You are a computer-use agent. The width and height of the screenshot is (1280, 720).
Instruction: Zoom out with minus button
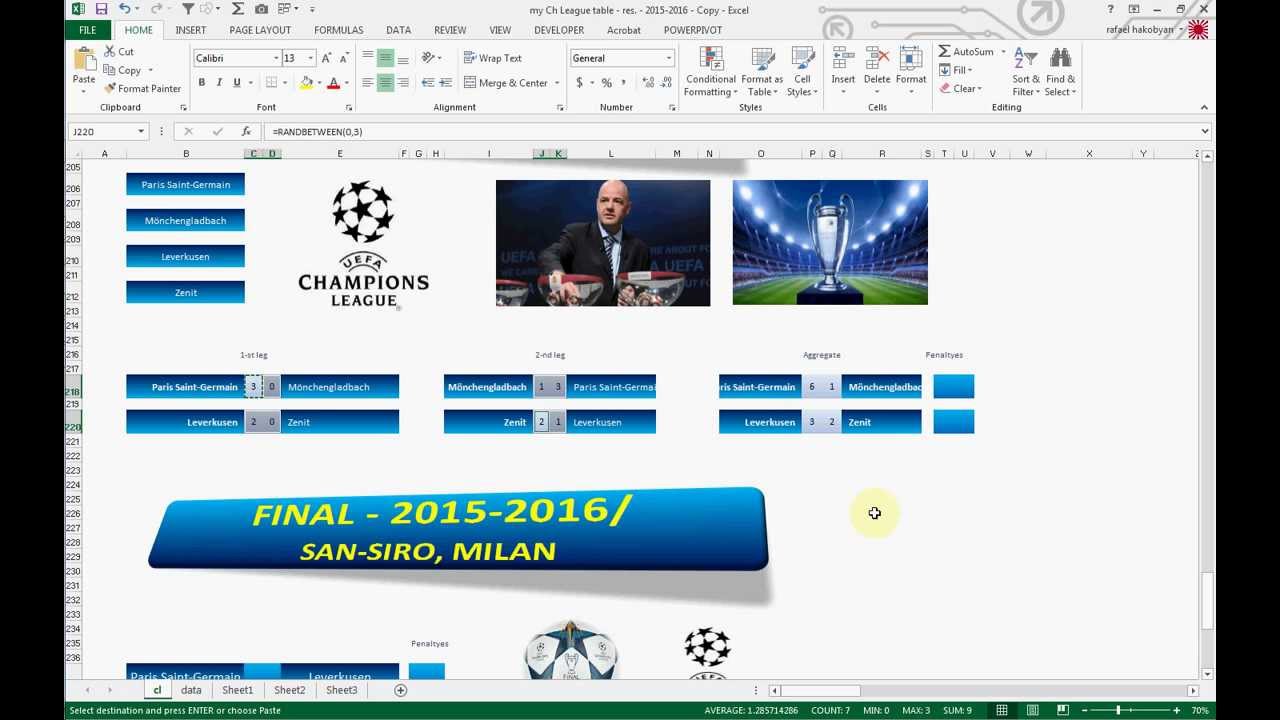[x=1084, y=710]
